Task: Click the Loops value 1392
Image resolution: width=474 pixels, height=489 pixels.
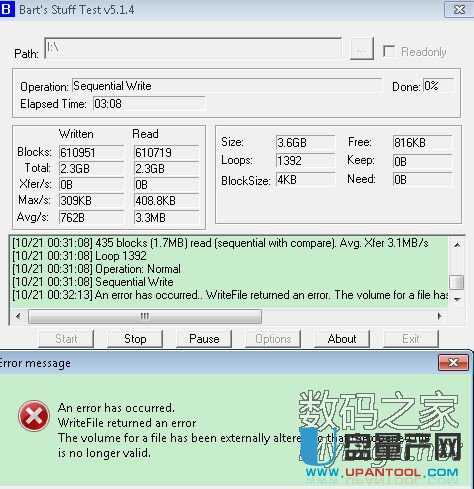Action: (x=305, y=161)
